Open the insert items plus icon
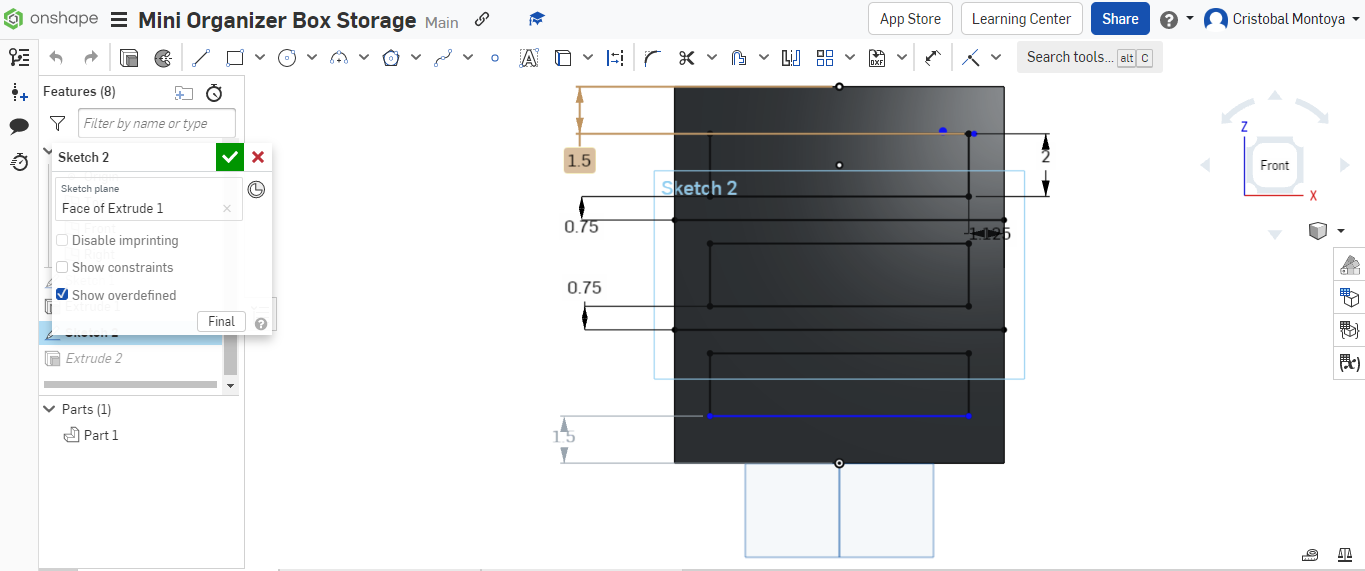 pyautogui.click(x=18, y=92)
